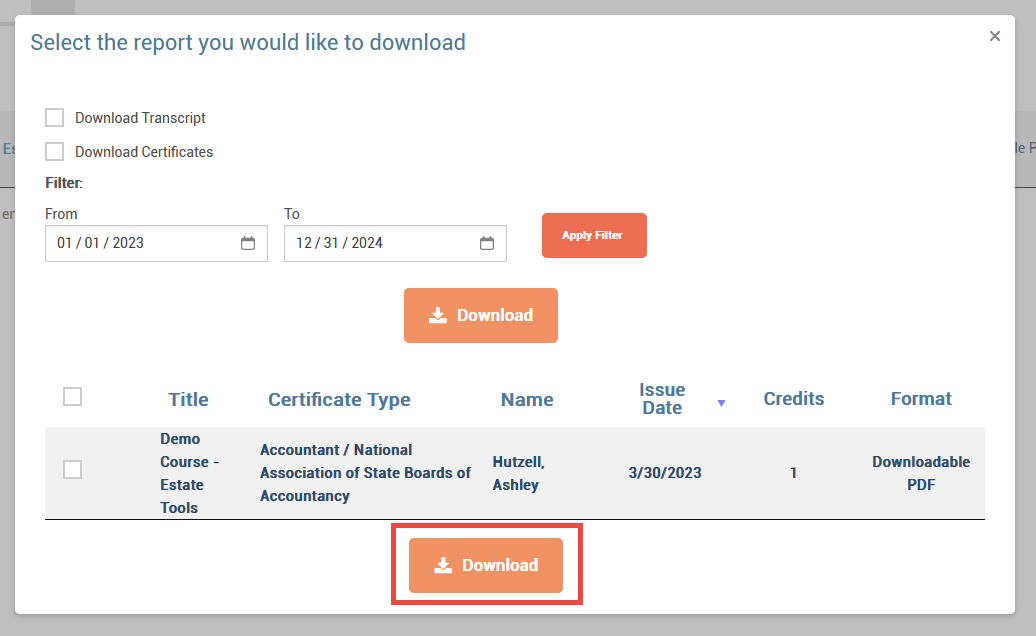Image resolution: width=1036 pixels, height=636 pixels.
Task: Edit the From date field 01/01/2023
Action: coord(157,243)
